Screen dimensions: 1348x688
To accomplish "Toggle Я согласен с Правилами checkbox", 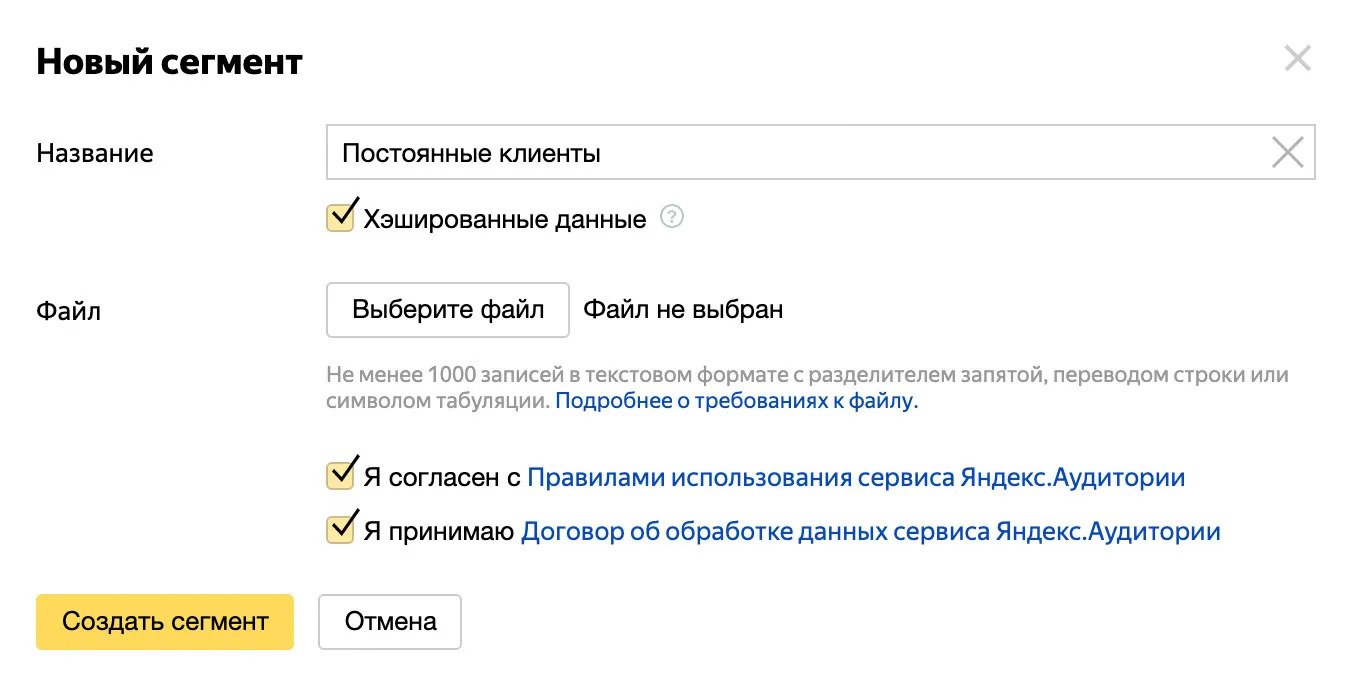I will (x=340, y=477).
